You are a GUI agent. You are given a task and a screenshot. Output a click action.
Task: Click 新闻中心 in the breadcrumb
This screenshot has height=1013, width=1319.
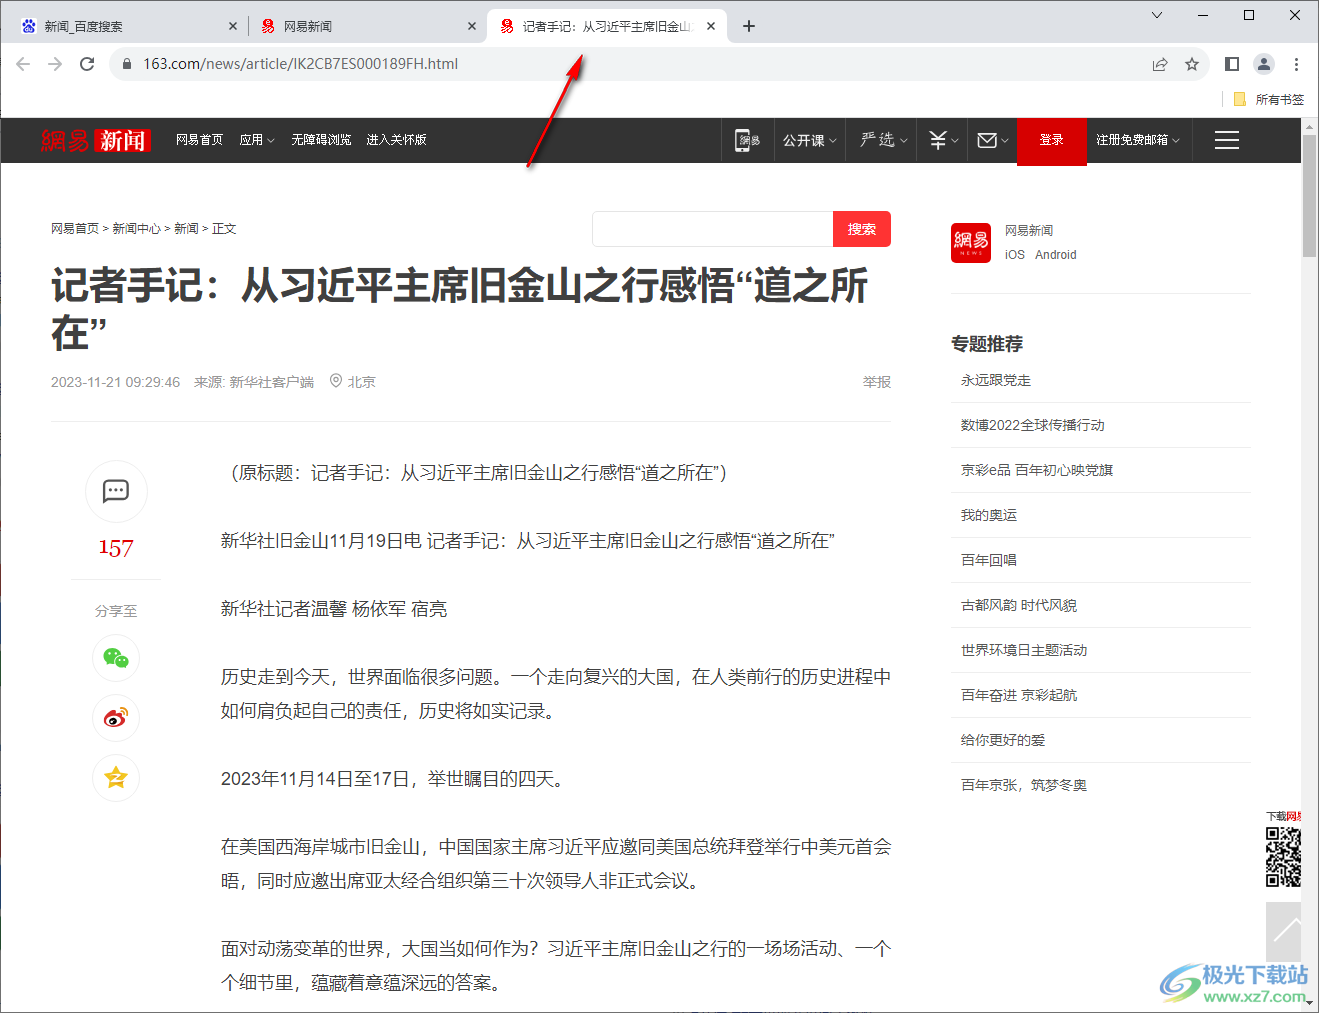click(136, 229)
